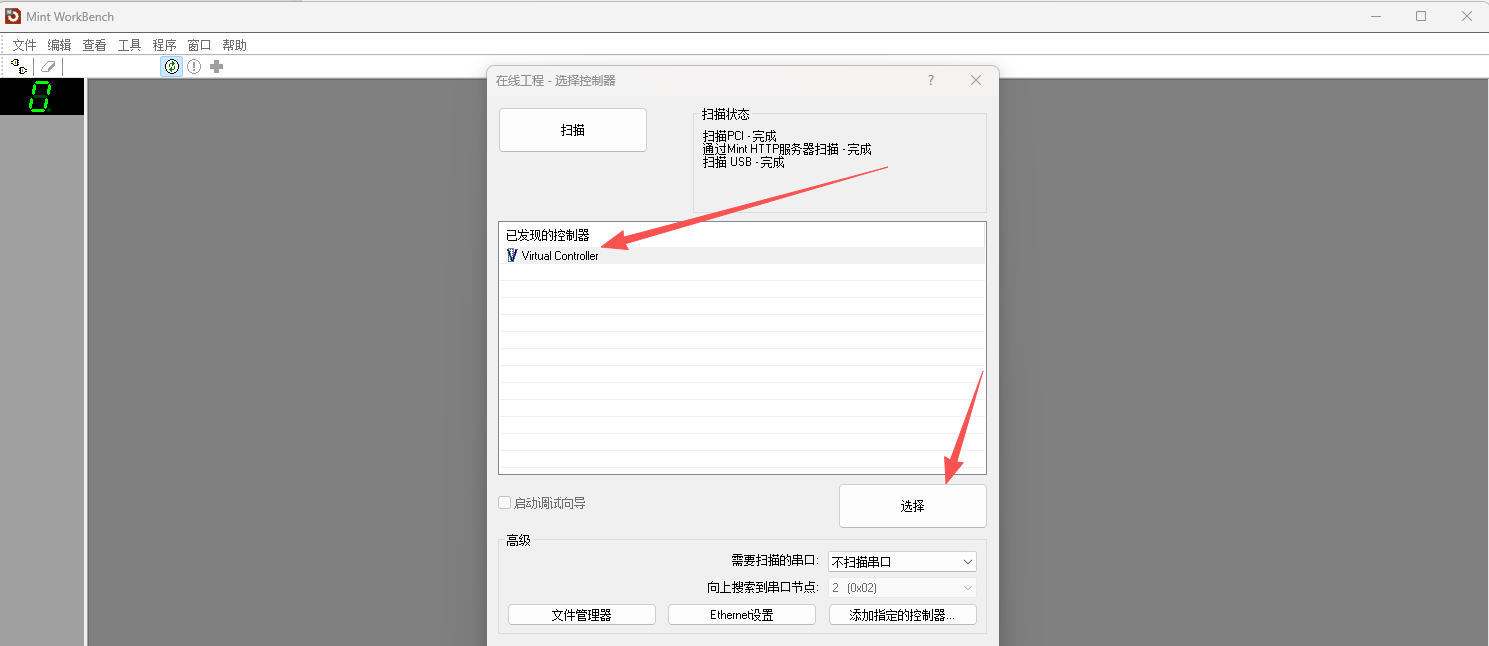
Task: Click the 选择 button
Action: (x=913, y=506)
